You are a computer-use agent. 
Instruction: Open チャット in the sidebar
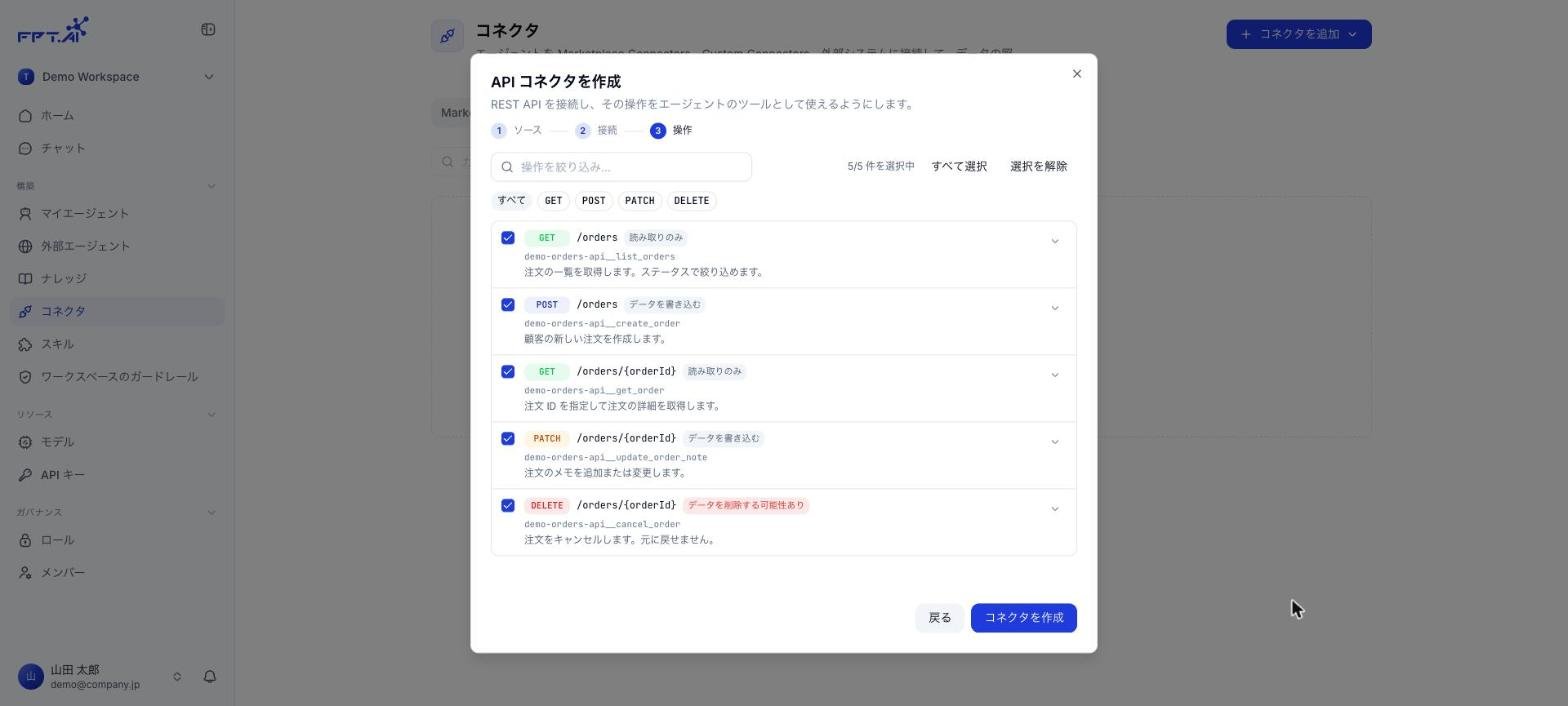(117, 149)
